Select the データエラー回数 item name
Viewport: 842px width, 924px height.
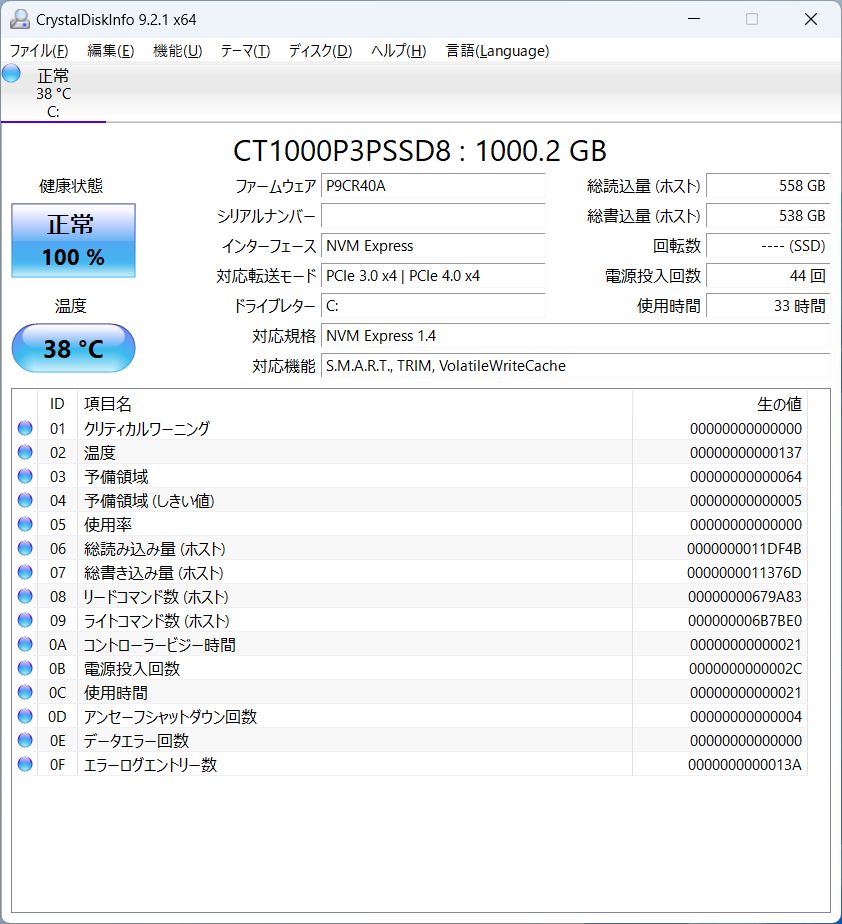click(x=136, y=741)
